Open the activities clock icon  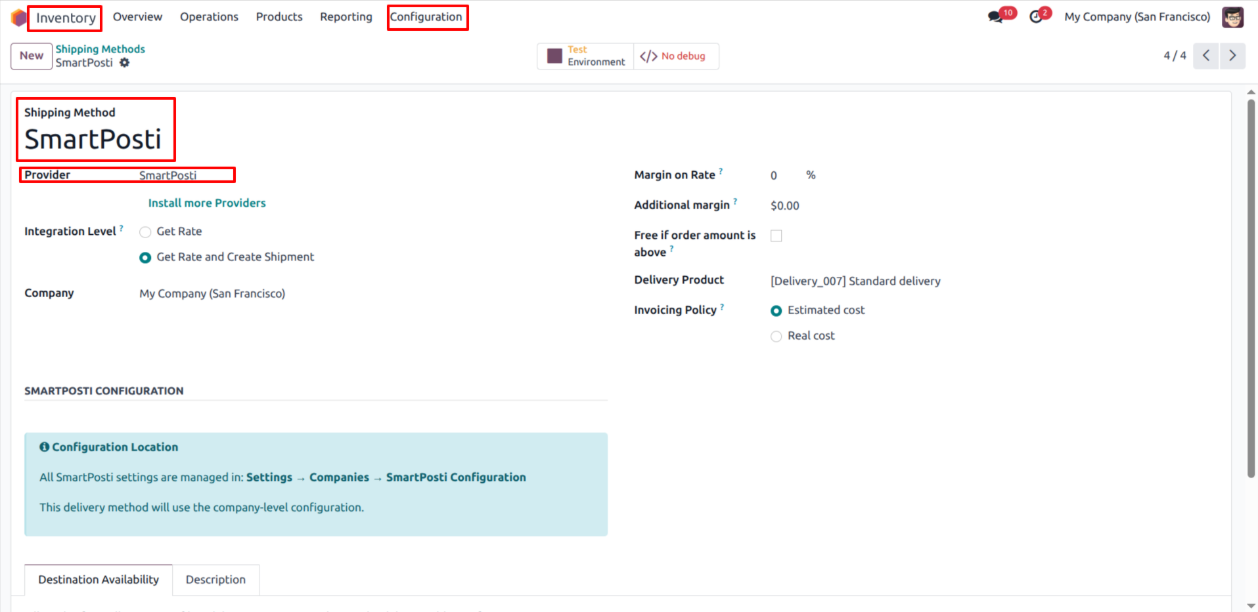point(1036,17)
